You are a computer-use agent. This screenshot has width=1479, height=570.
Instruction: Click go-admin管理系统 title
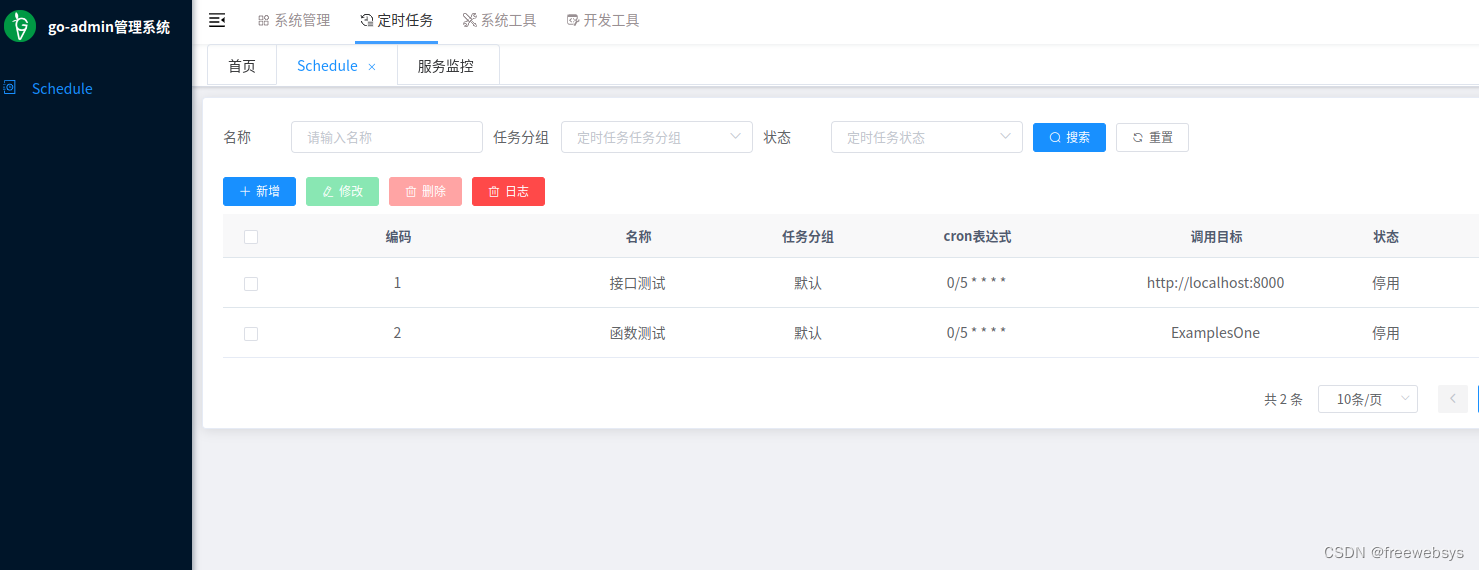click(x=109, y=27)
